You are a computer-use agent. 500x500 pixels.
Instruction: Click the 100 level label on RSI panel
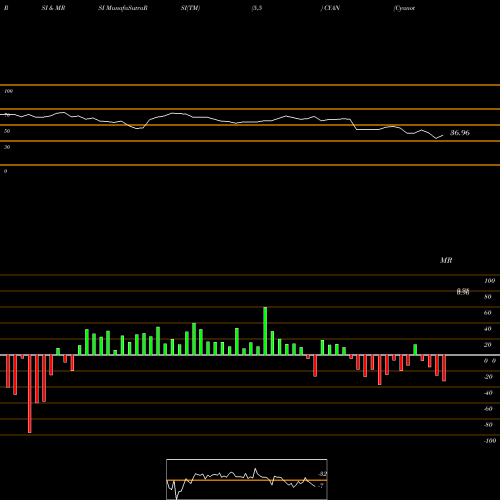click(8, 91)
